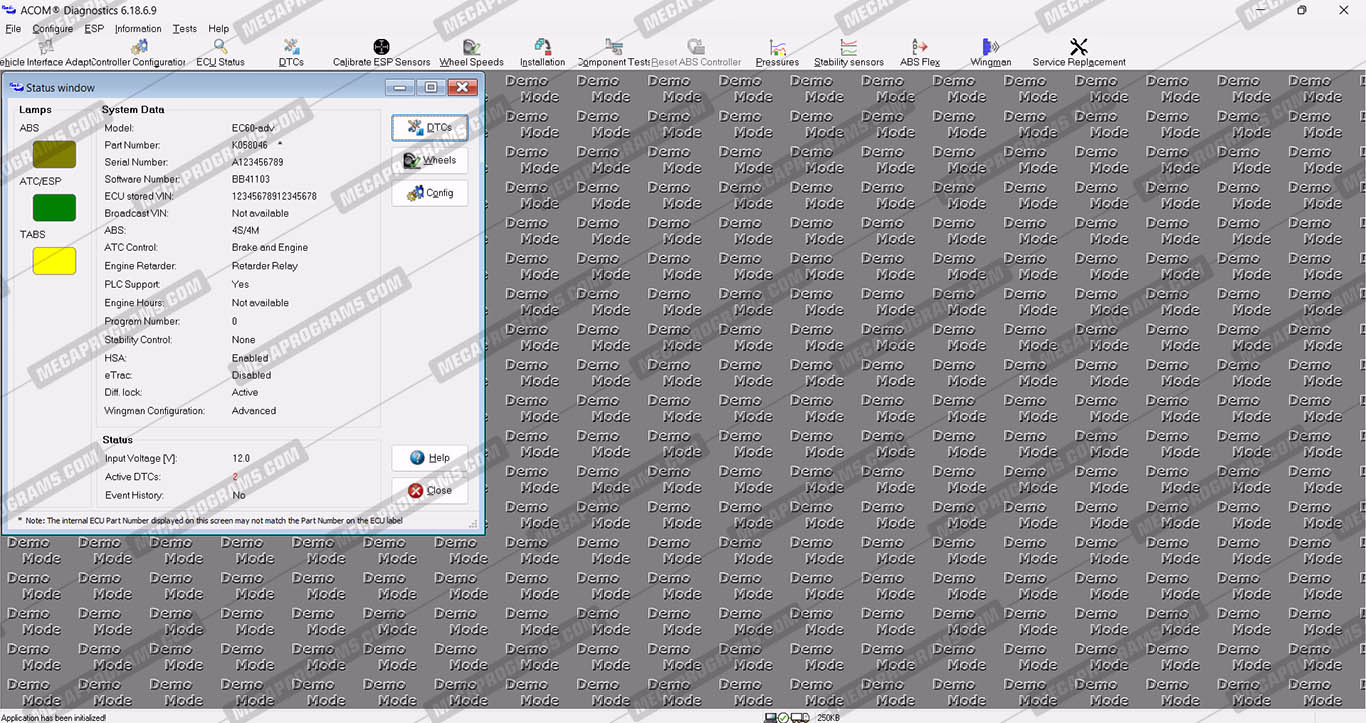Open the Configure menu
Viewport: 1366px width, 723px height.
pyautogui.click(x=52, y=29)
